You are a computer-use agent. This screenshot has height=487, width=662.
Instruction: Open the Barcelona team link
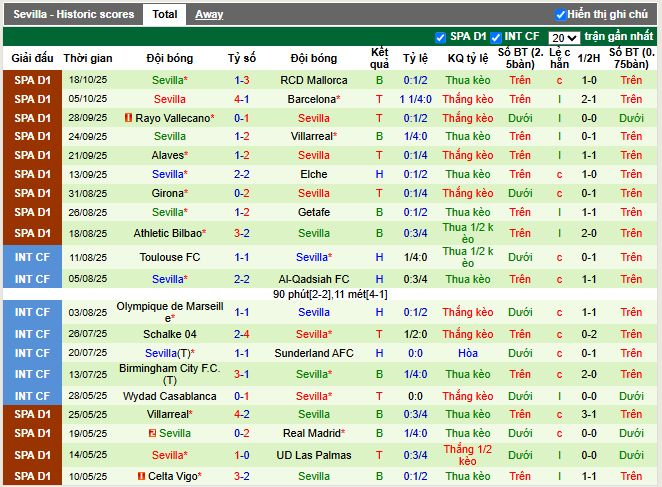(311, 99)
